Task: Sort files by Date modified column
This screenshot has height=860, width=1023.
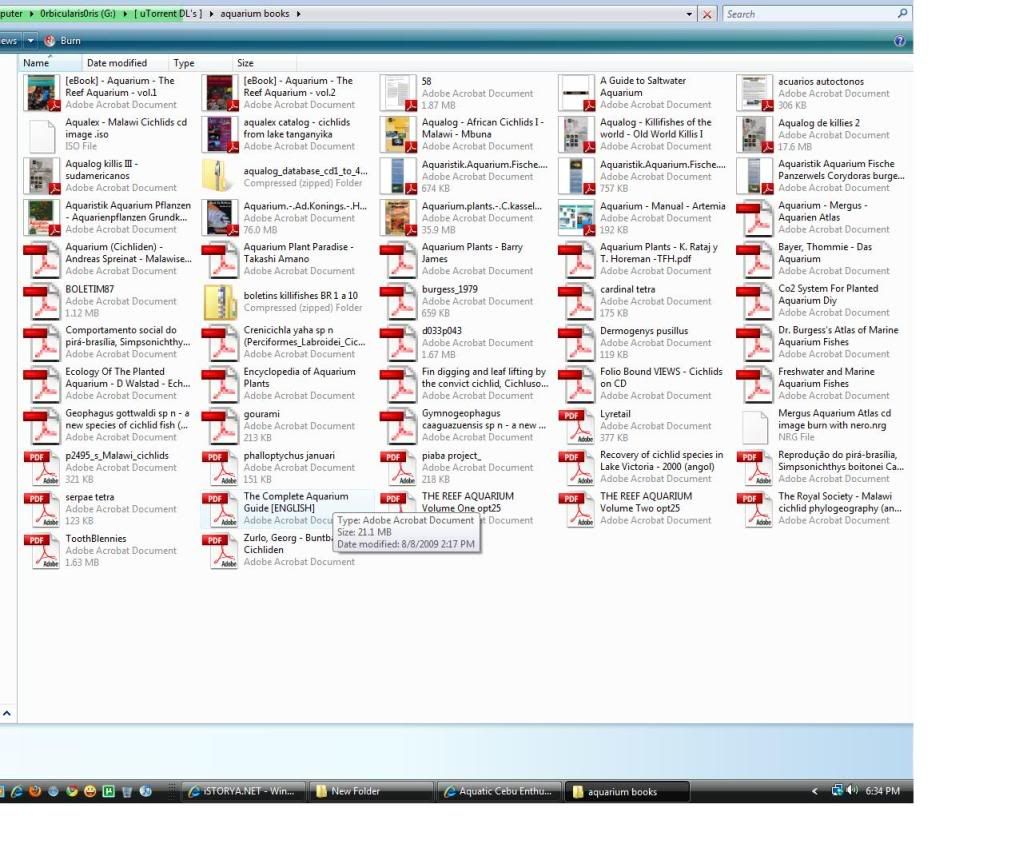Action: point(117,63)
